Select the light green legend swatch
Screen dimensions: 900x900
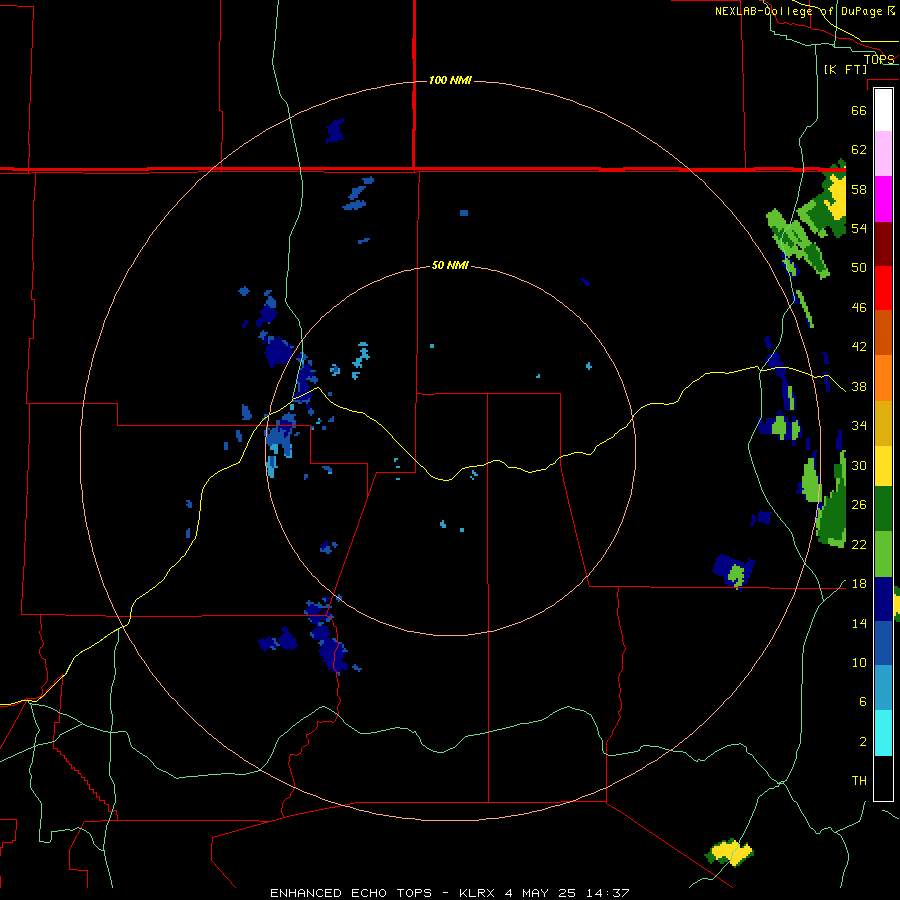click(883, 554)
